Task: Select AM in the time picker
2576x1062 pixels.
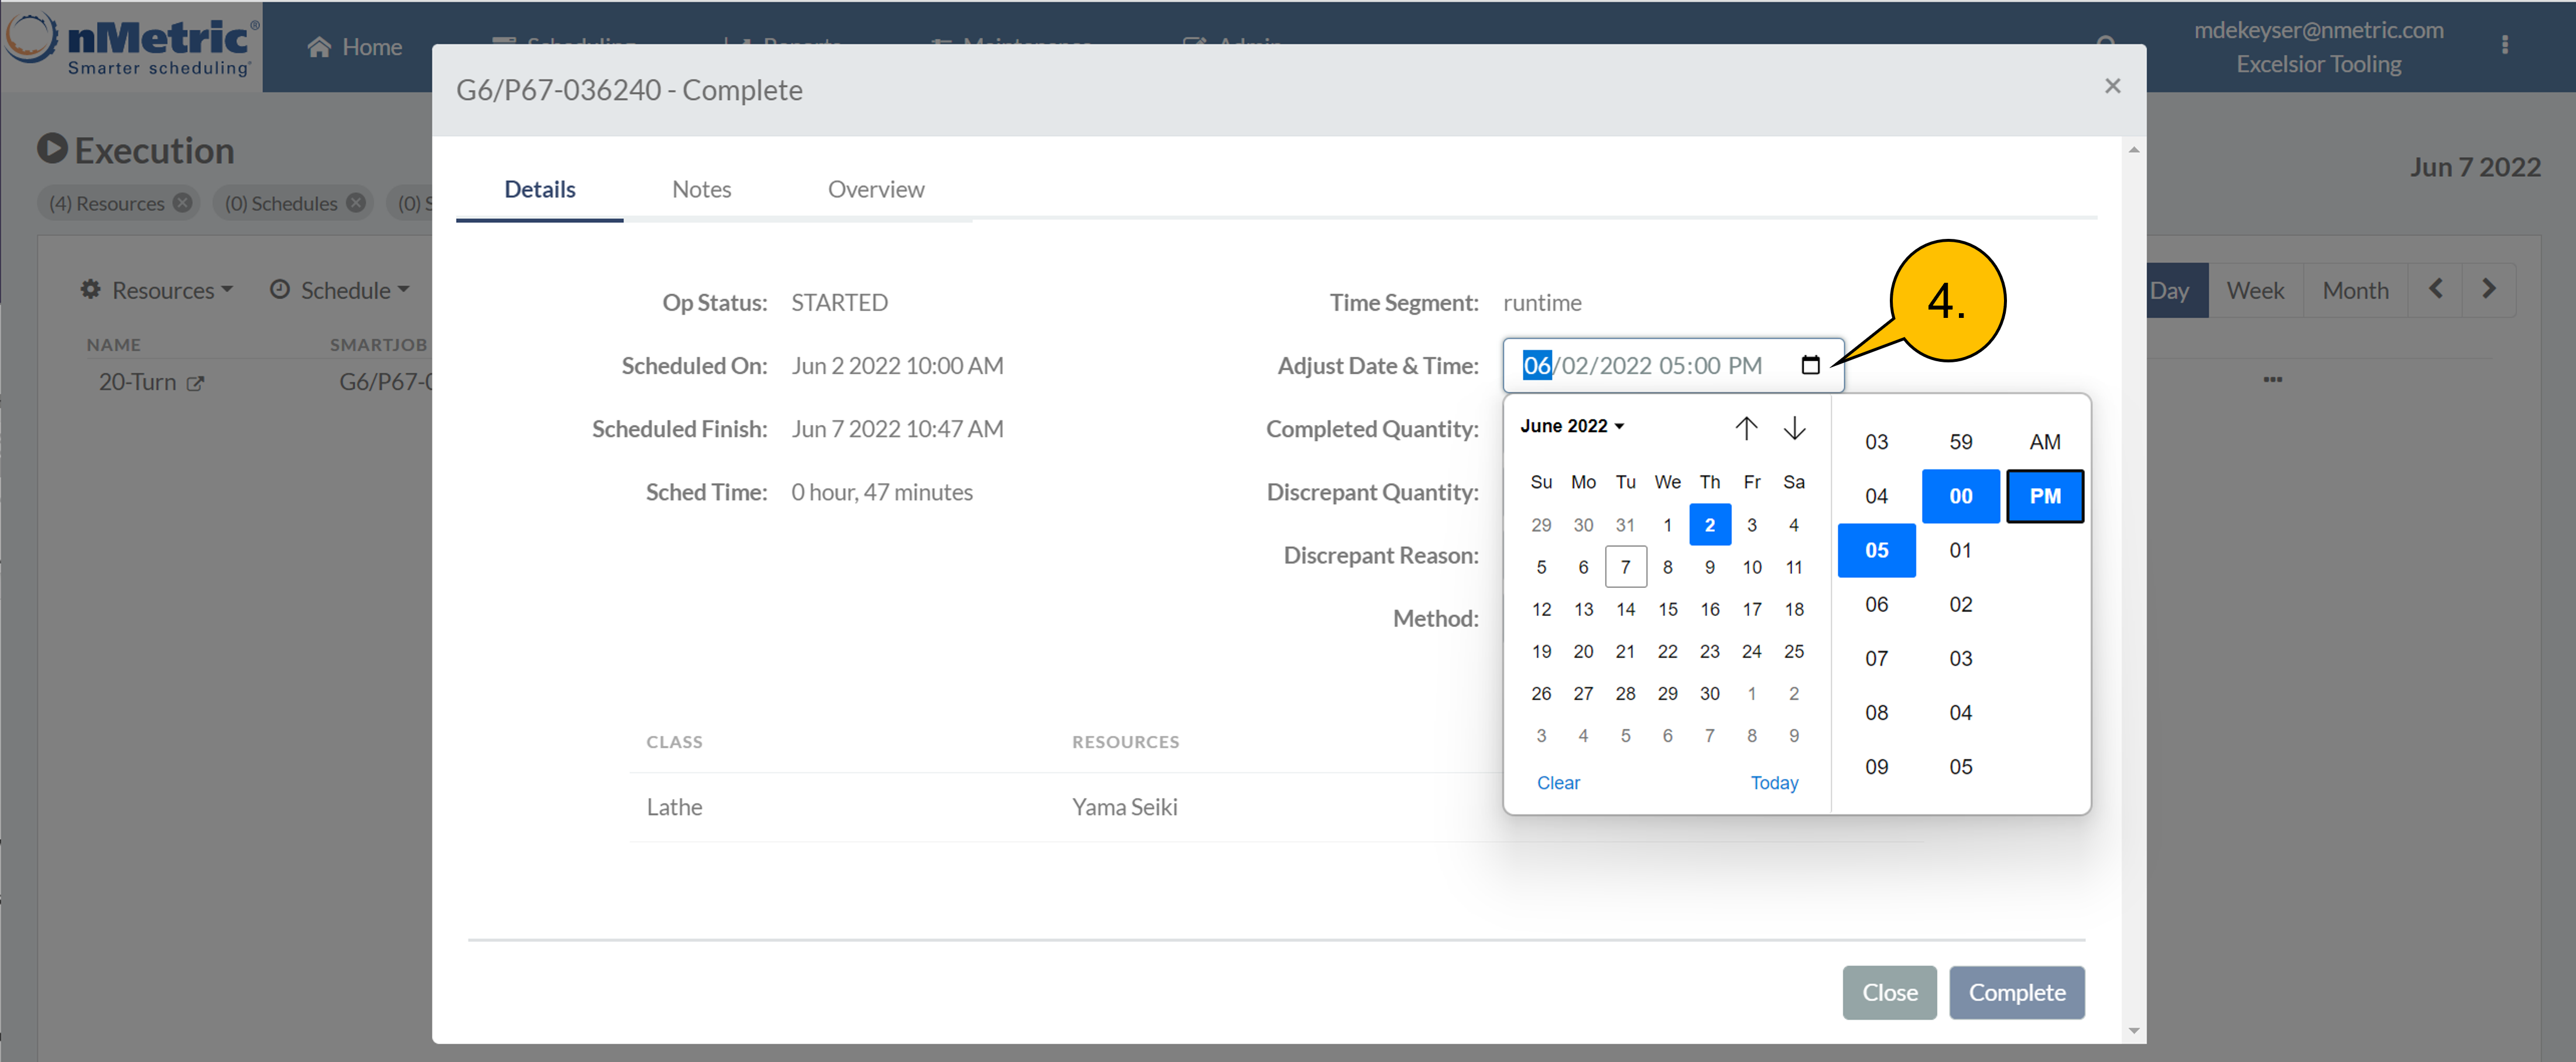Action: (2044, 442)
